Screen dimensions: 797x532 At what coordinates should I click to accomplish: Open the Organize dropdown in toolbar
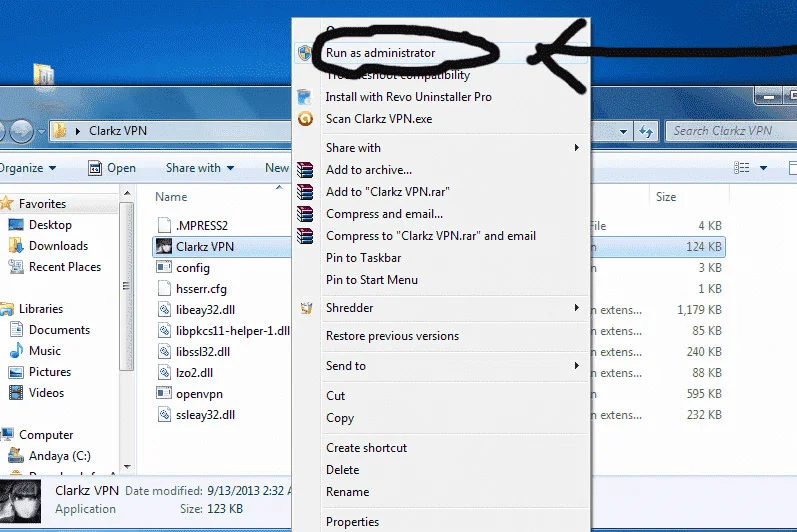click(x=27, y=168)
